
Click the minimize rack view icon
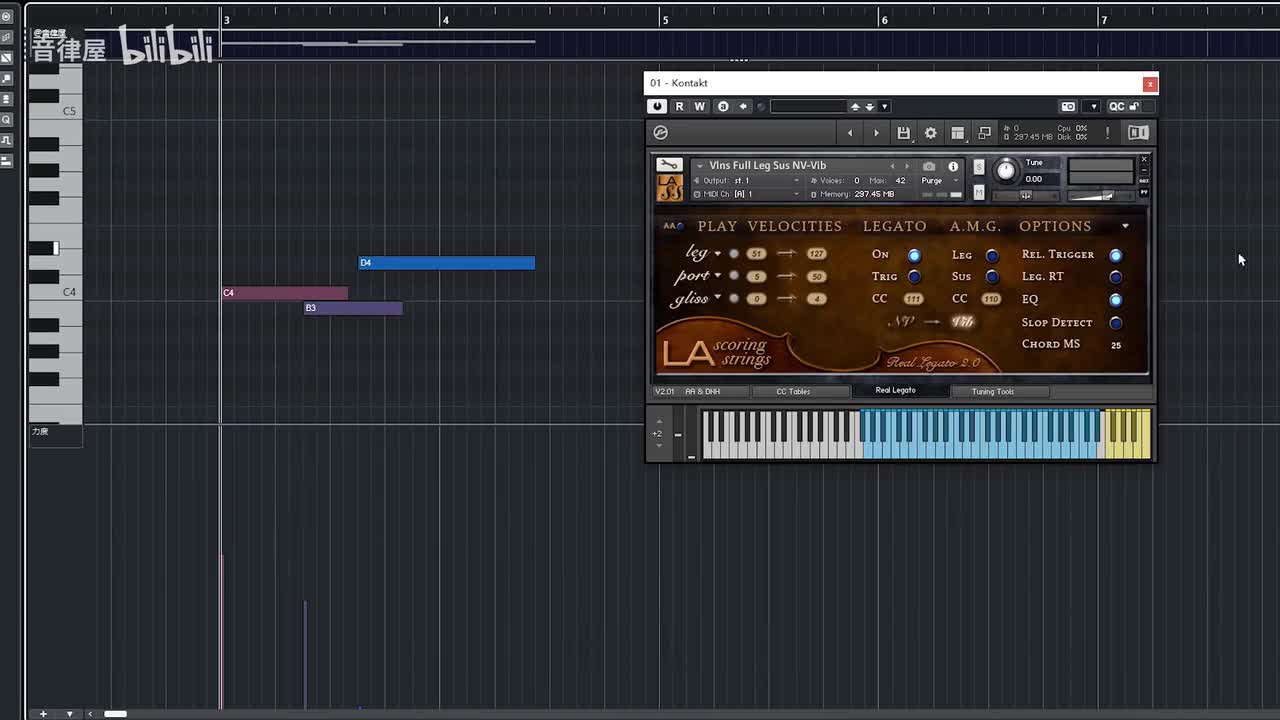point(985,133)
